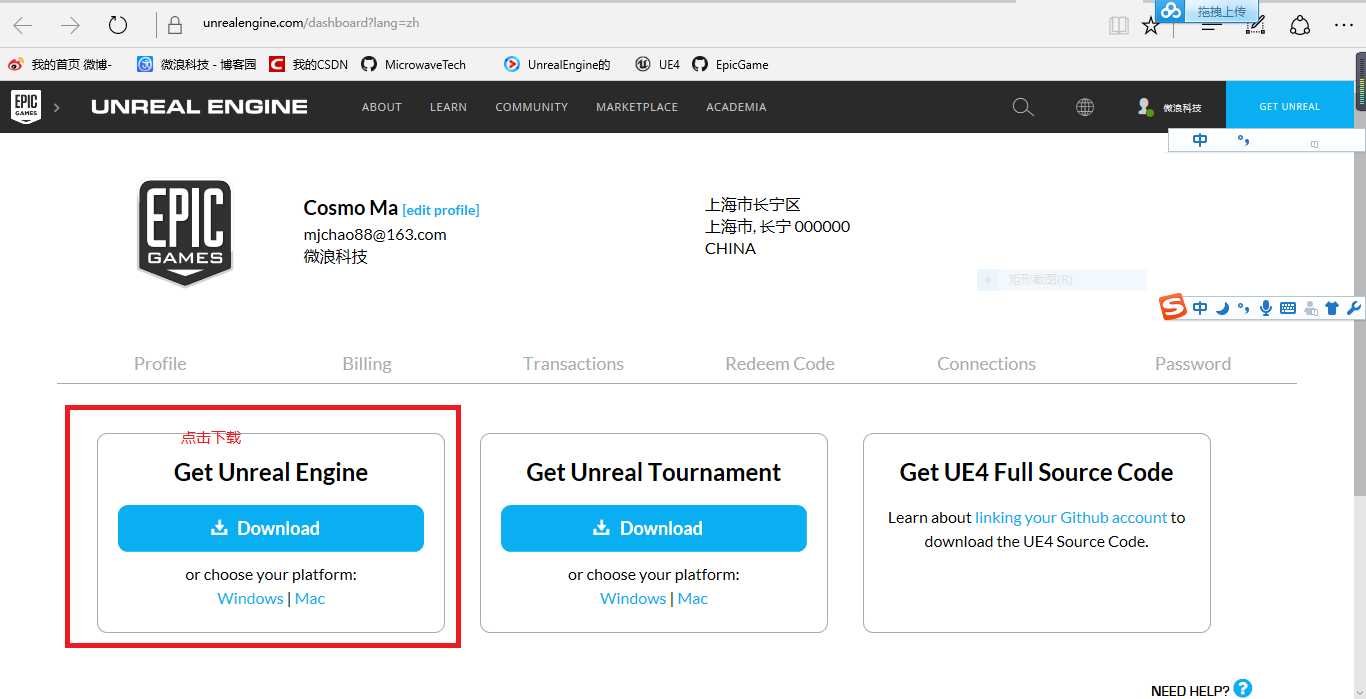The height and width of the screenshot is (699, 1366).
Task: Open the LEARN menu
Action: 448,107
